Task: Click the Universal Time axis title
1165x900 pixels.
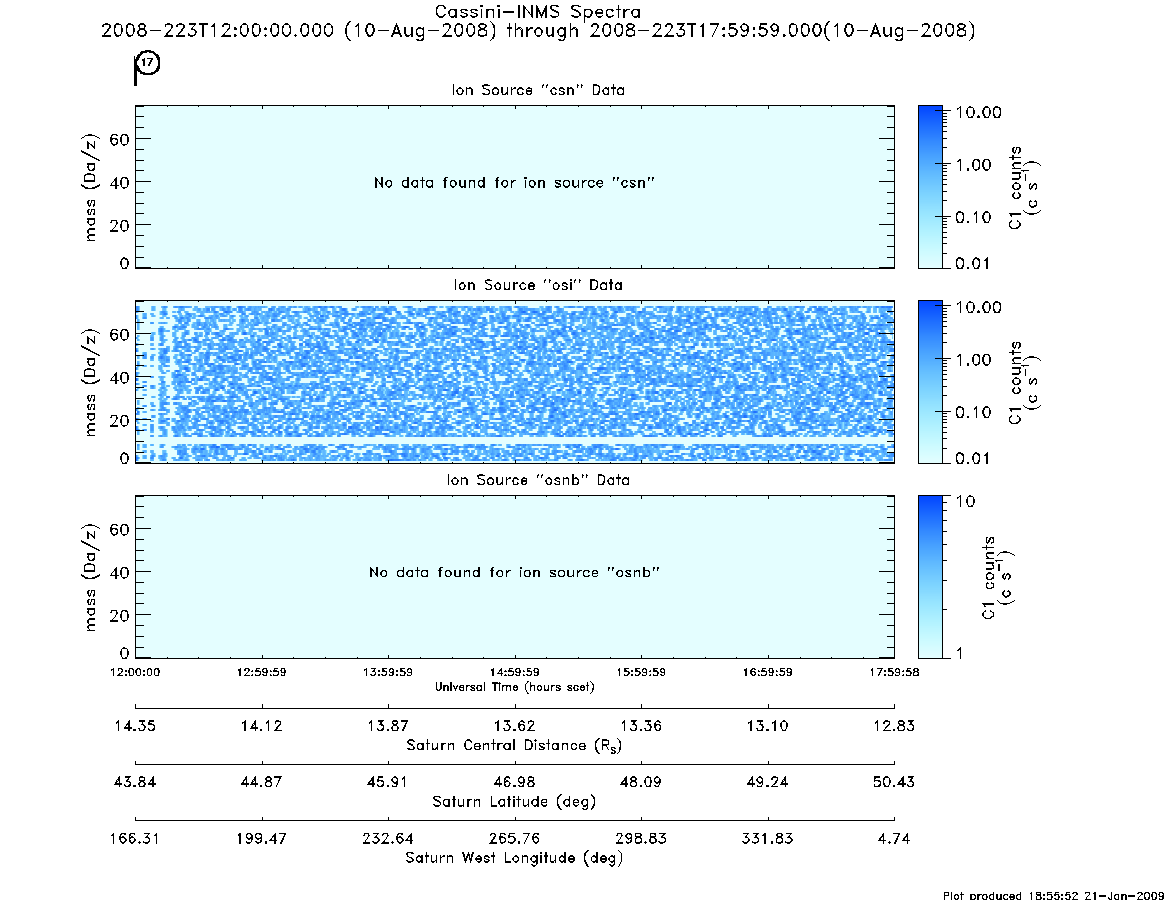Action: [515, 687]
